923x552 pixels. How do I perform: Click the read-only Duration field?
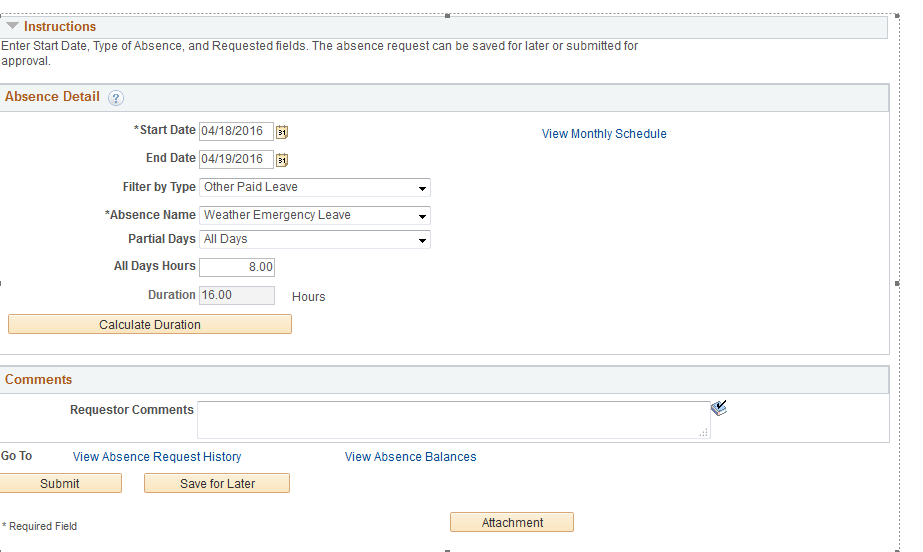237,295
